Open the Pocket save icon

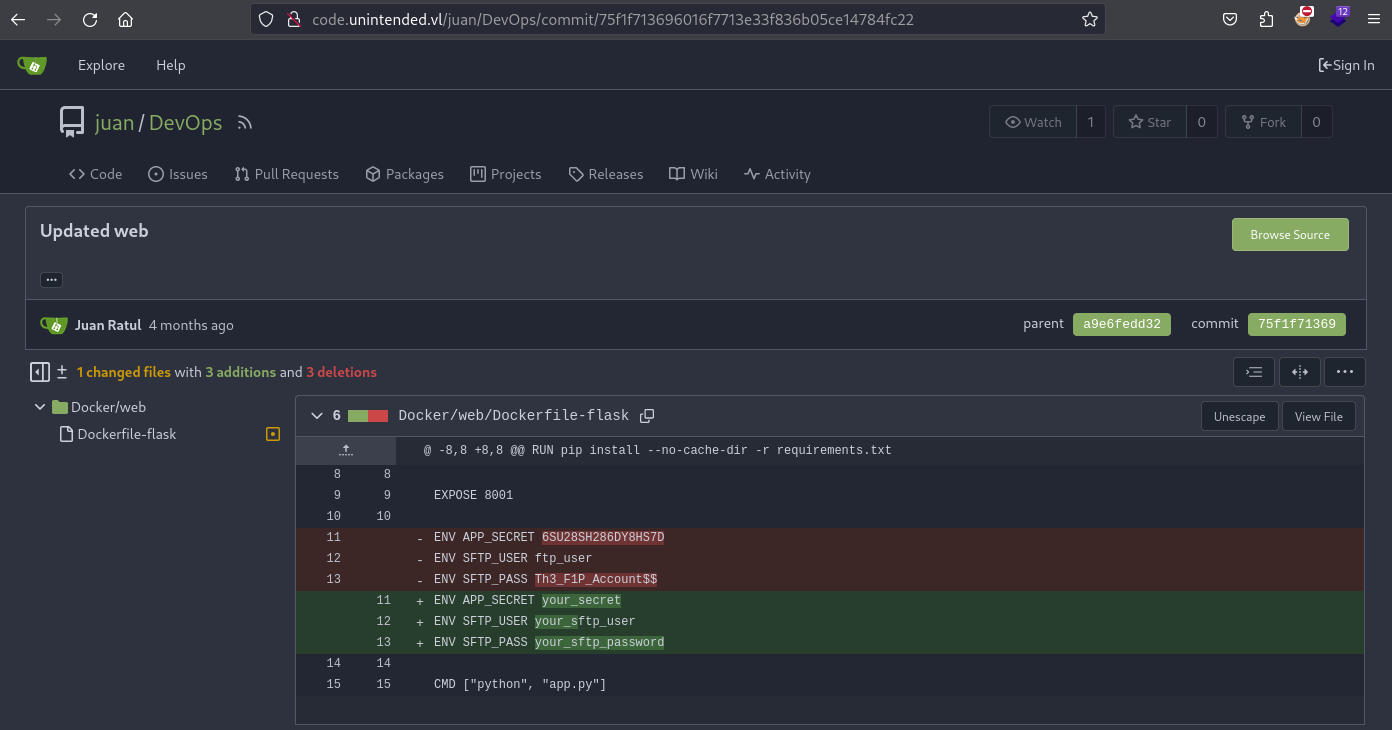1230,19
